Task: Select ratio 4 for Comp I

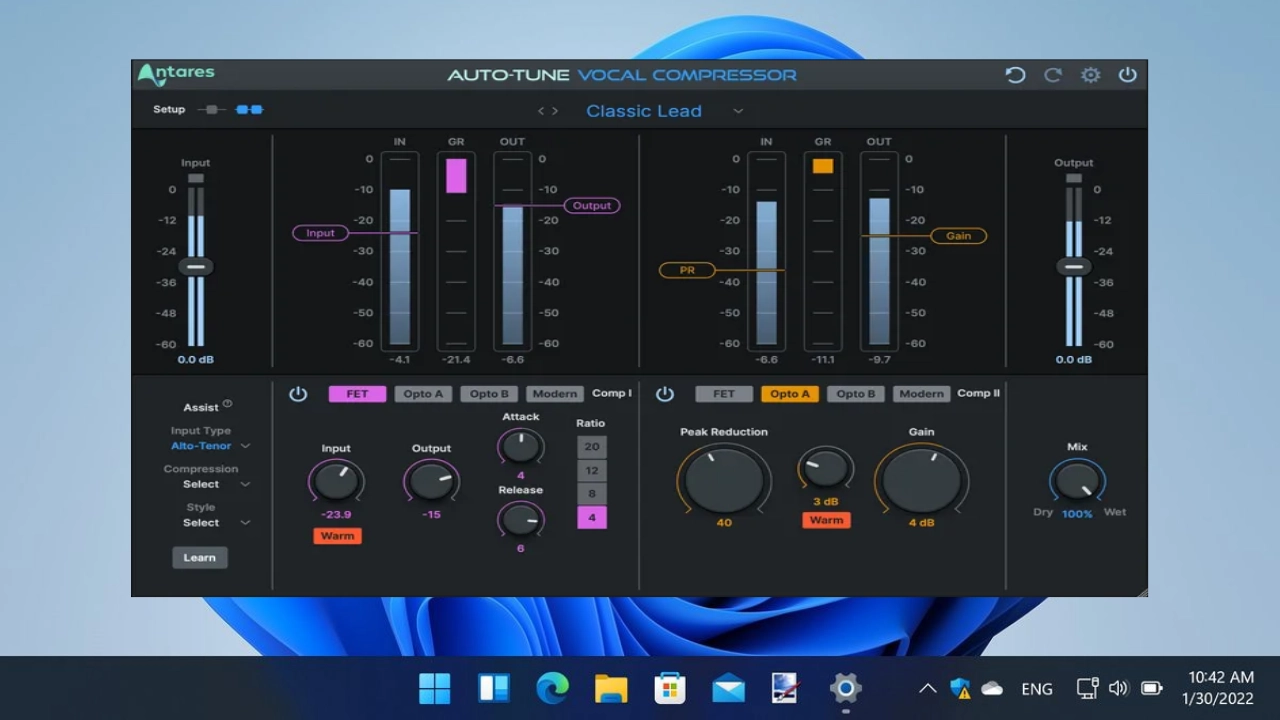Action: coord(592,517)
